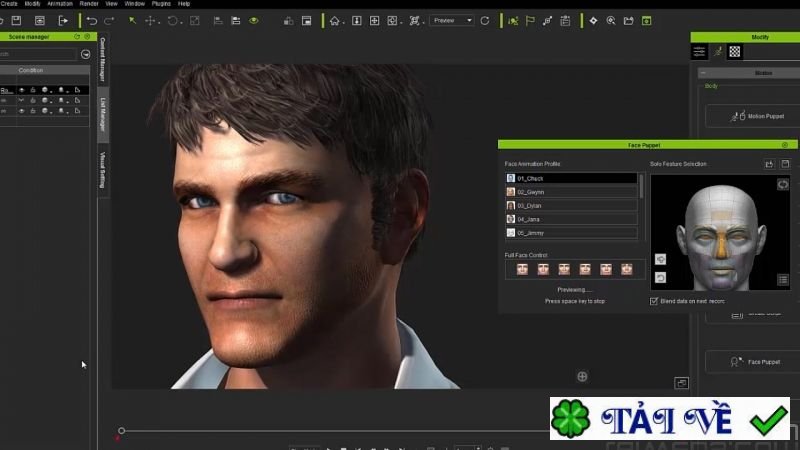800x450 pixels.
Task: Click the cycle arrows icon on head preview
Action: pyautogui.click(x=783, y=184)
